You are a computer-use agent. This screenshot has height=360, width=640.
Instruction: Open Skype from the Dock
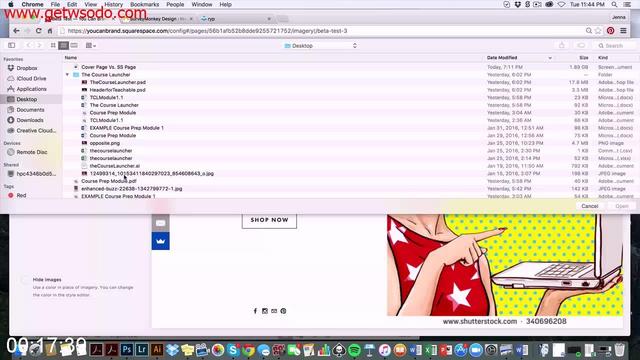233,350
